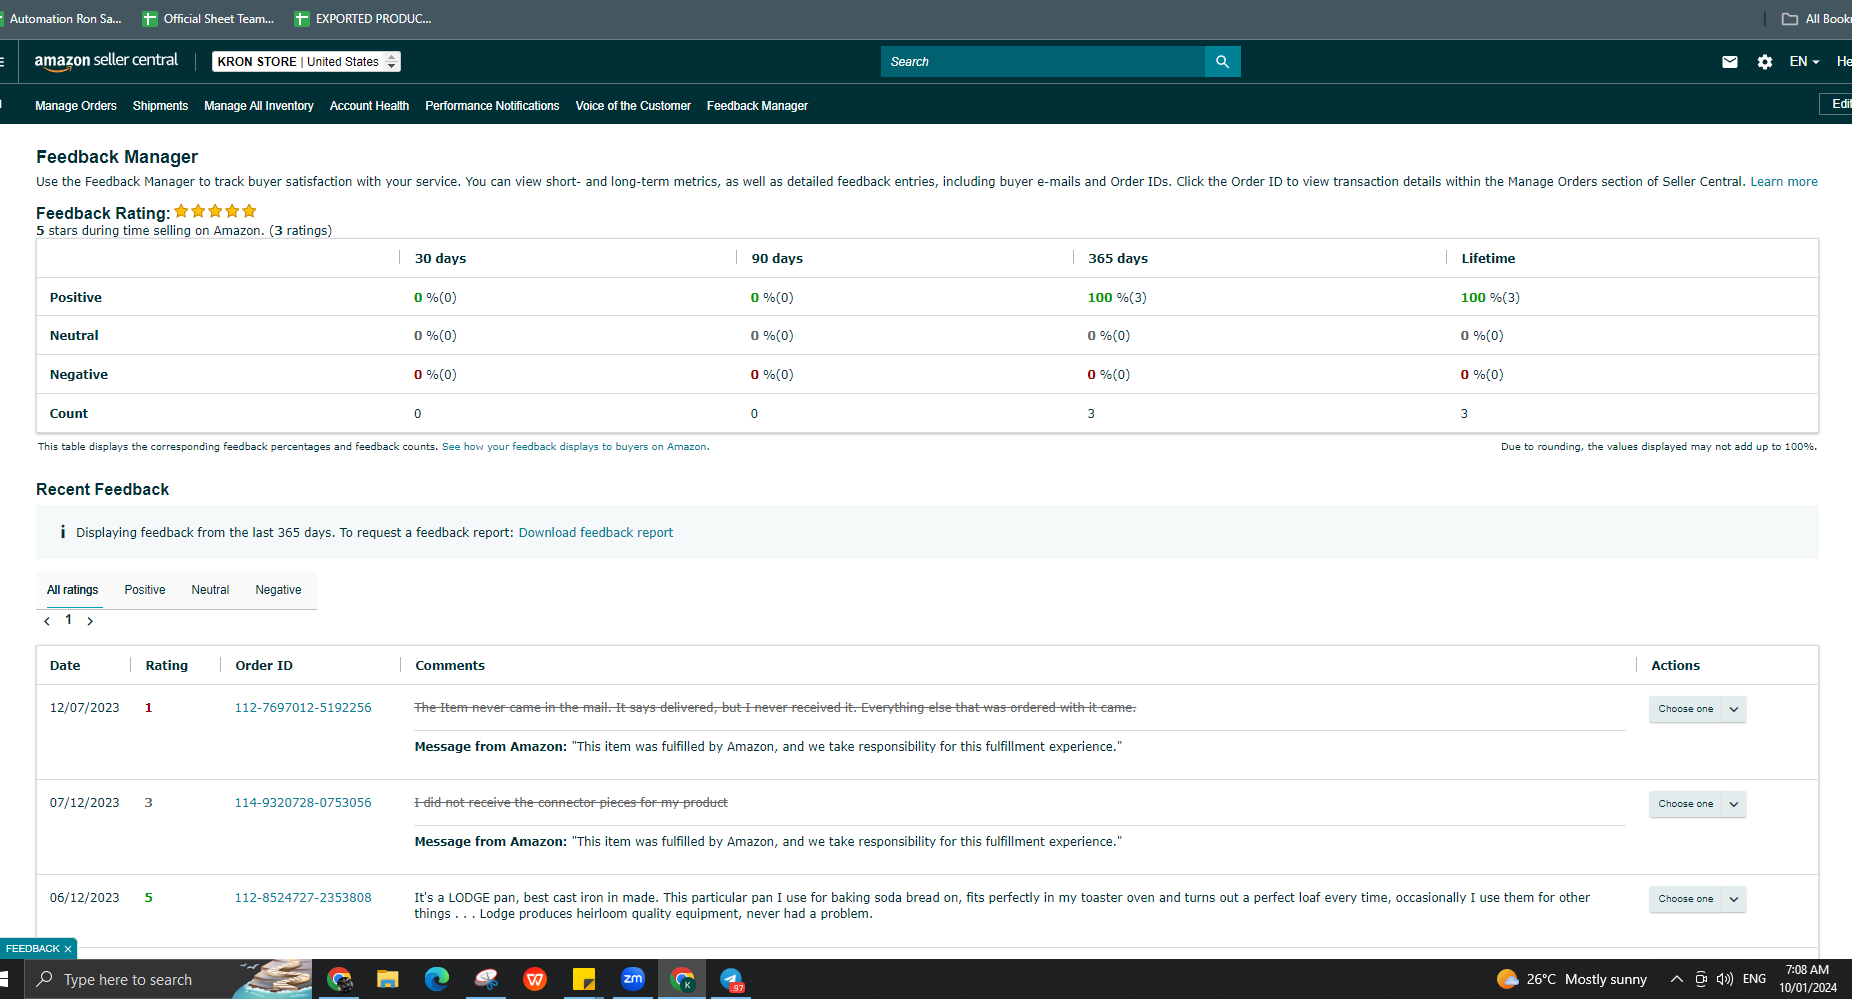Screen dimensions: 1852x999
Task: Click the 30 days count value 0
Action: click(418, 414)
